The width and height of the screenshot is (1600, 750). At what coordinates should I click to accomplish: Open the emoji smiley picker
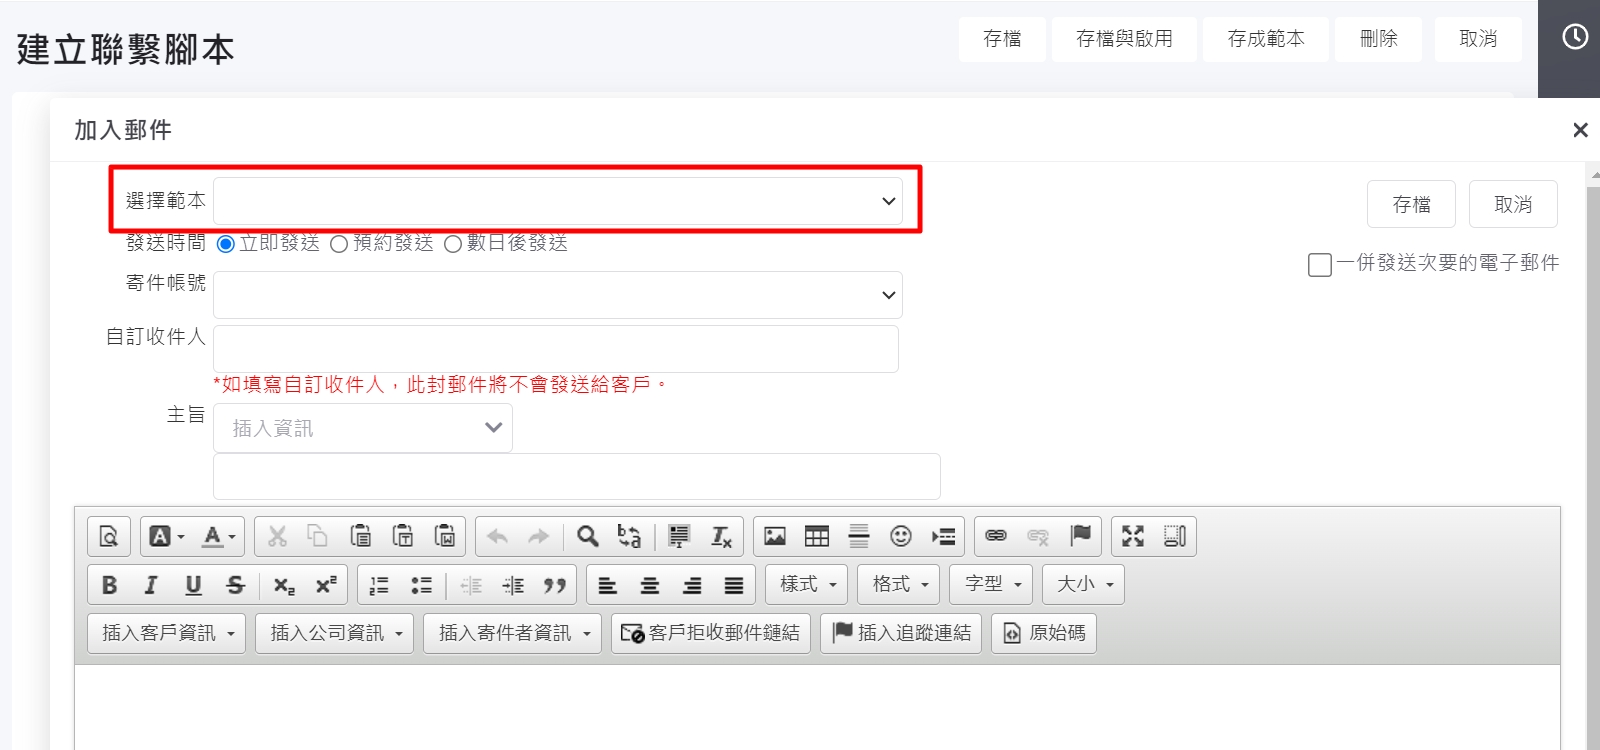pyautogui.click(x=901, y=537)
